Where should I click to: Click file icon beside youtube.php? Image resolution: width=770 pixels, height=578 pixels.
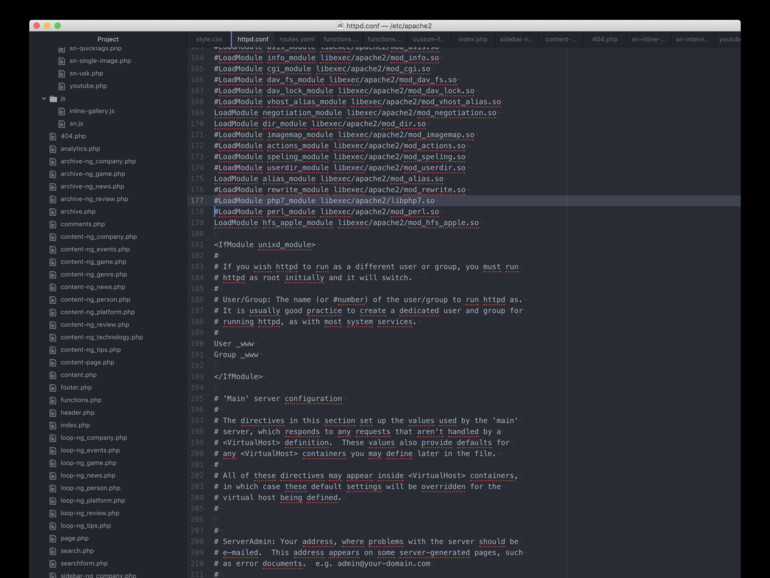[61, 86]
